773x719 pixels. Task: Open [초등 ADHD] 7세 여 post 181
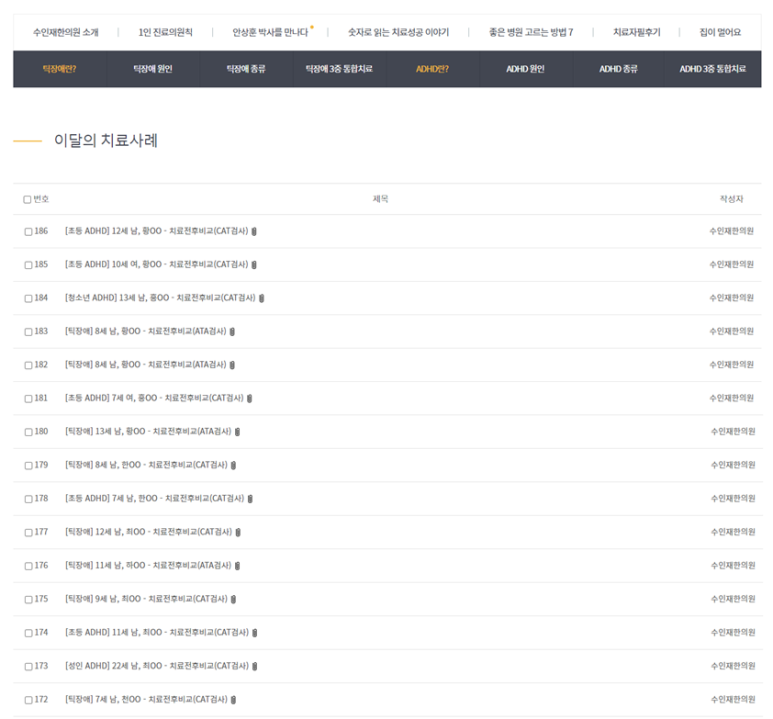click(x=154, y=398)
